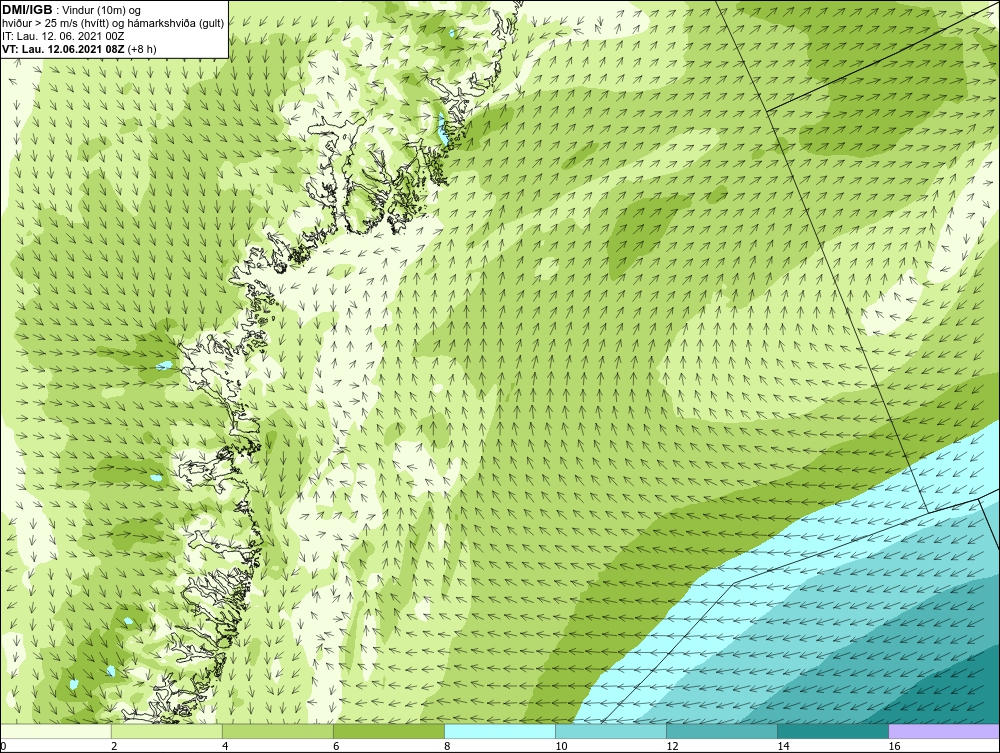The image size is (1000, 753).
Task: Click the 6–8 m/s dark green legend swatch
Action: pyautogui.click(x=389, y=731)
